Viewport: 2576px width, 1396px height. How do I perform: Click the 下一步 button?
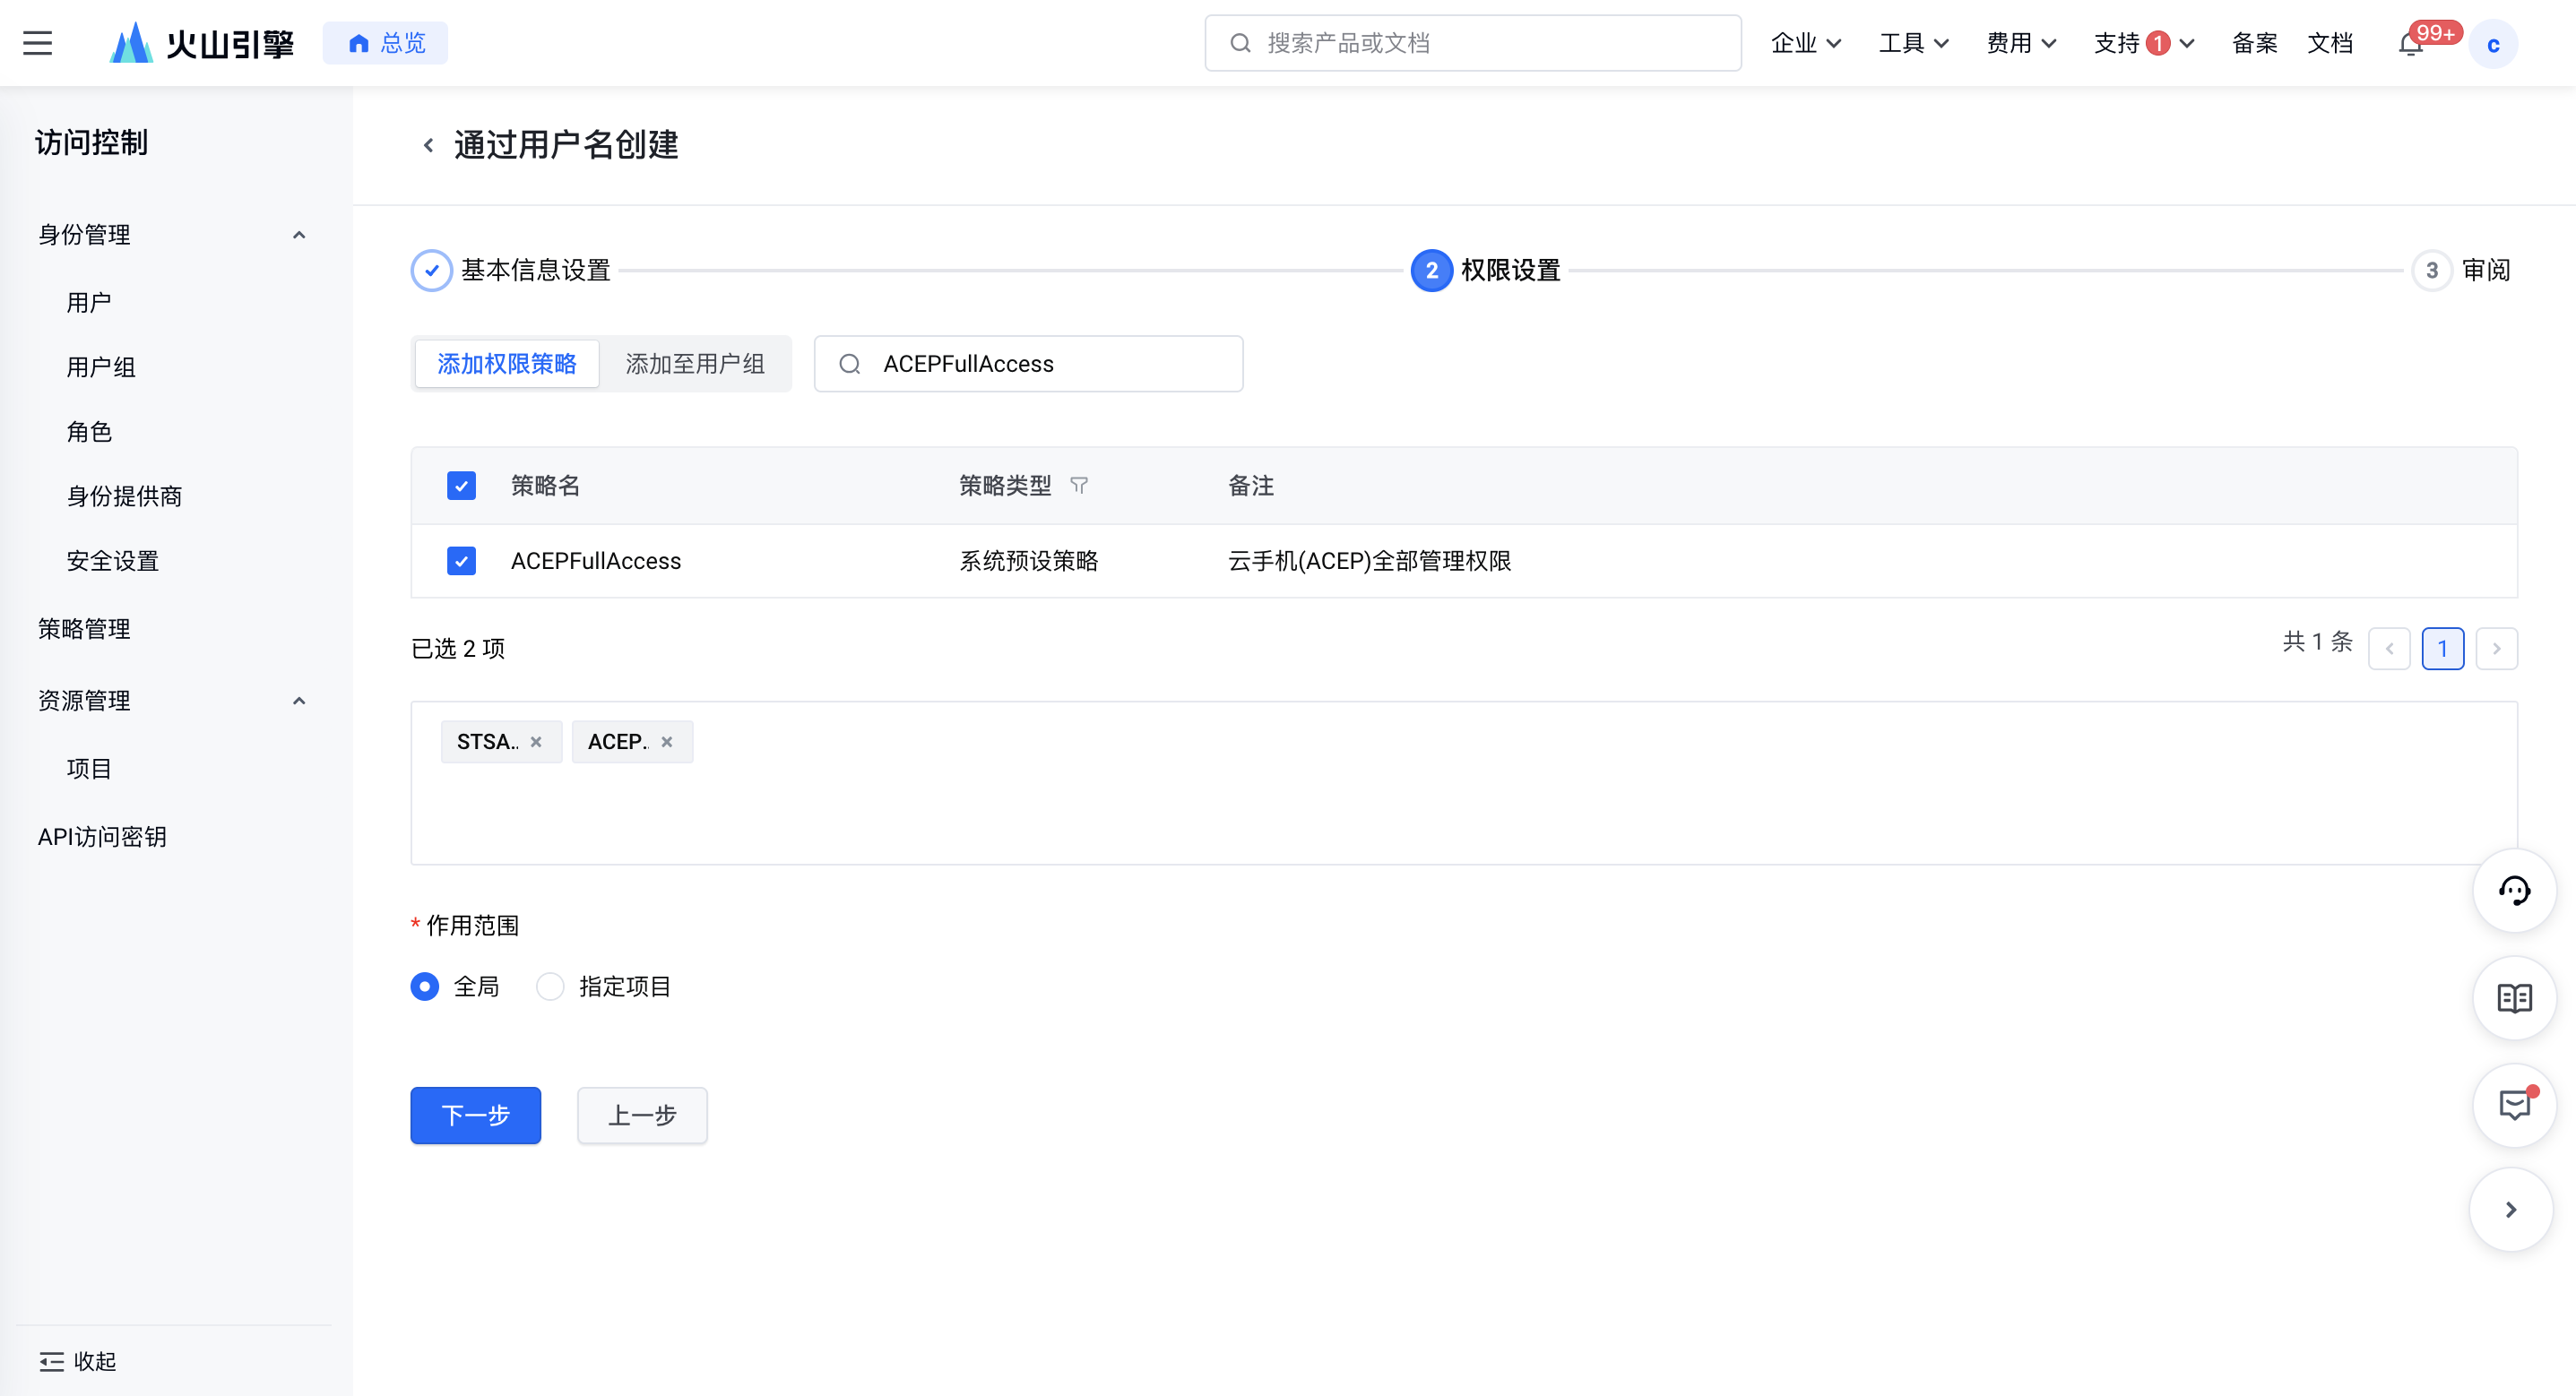[475, 1115]
